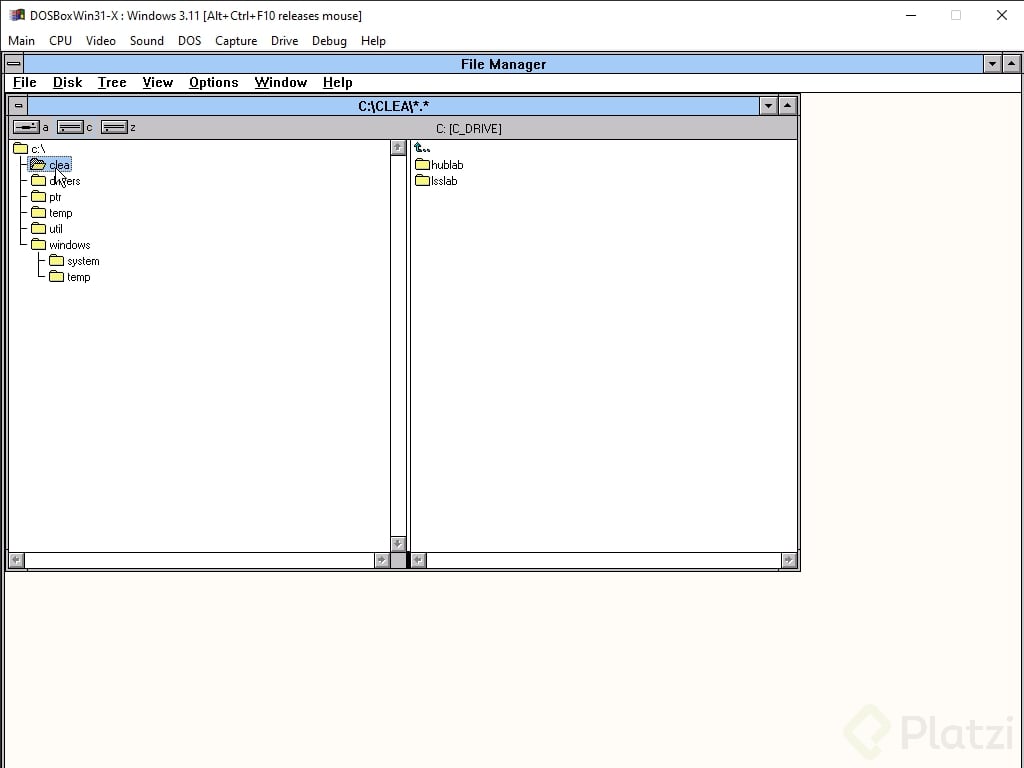Open DOSBox Debug menu
This screenshot has width=1024, height=768.
click(329, 40)
